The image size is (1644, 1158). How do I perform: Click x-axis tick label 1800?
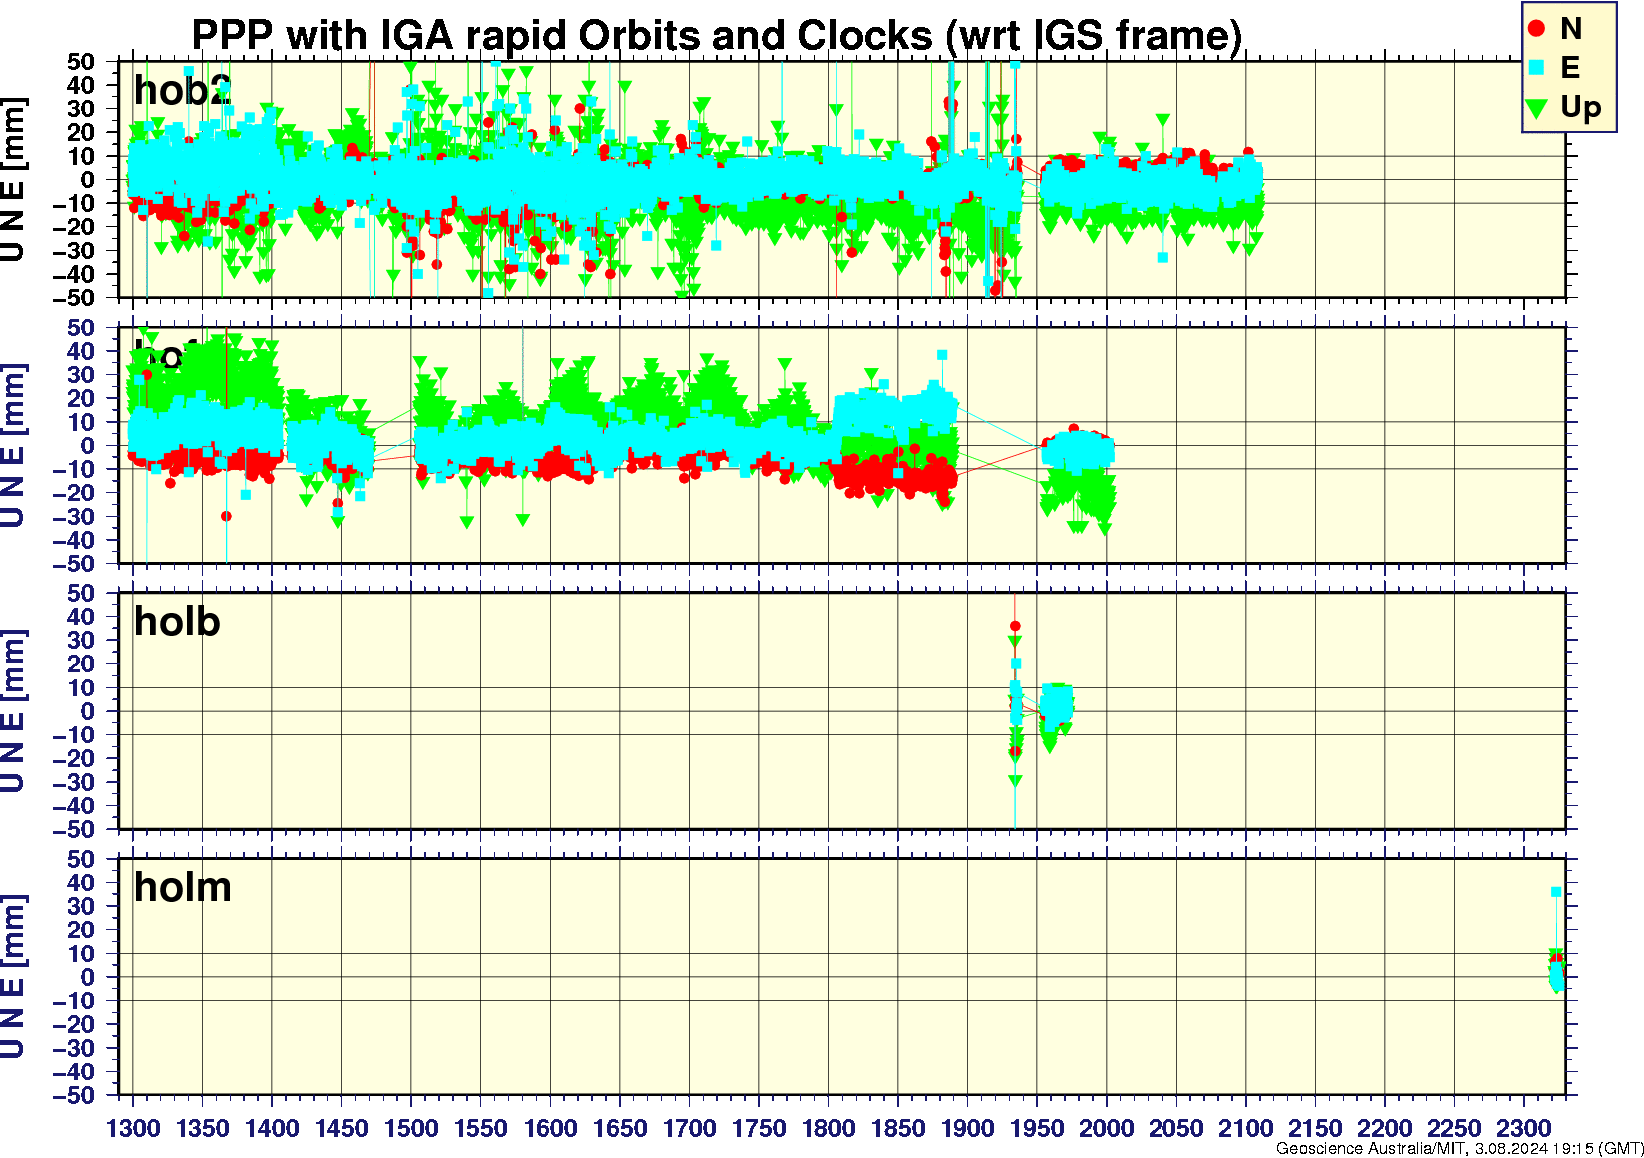[828, 1128]
